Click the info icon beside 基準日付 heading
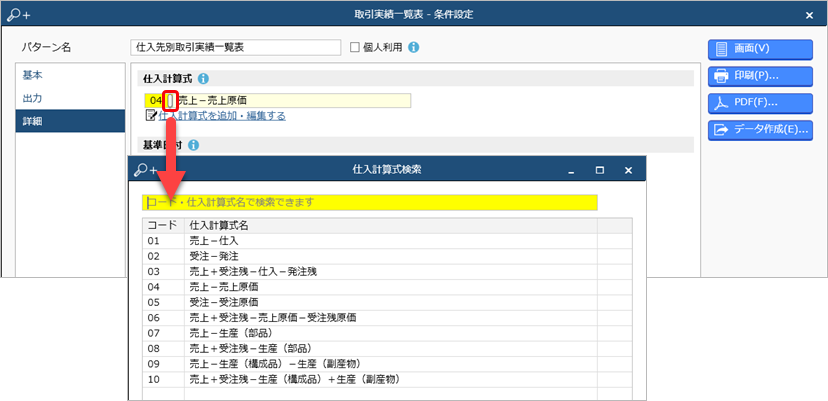The height and width of the screenshot is (401, 828). coord(193,145)
